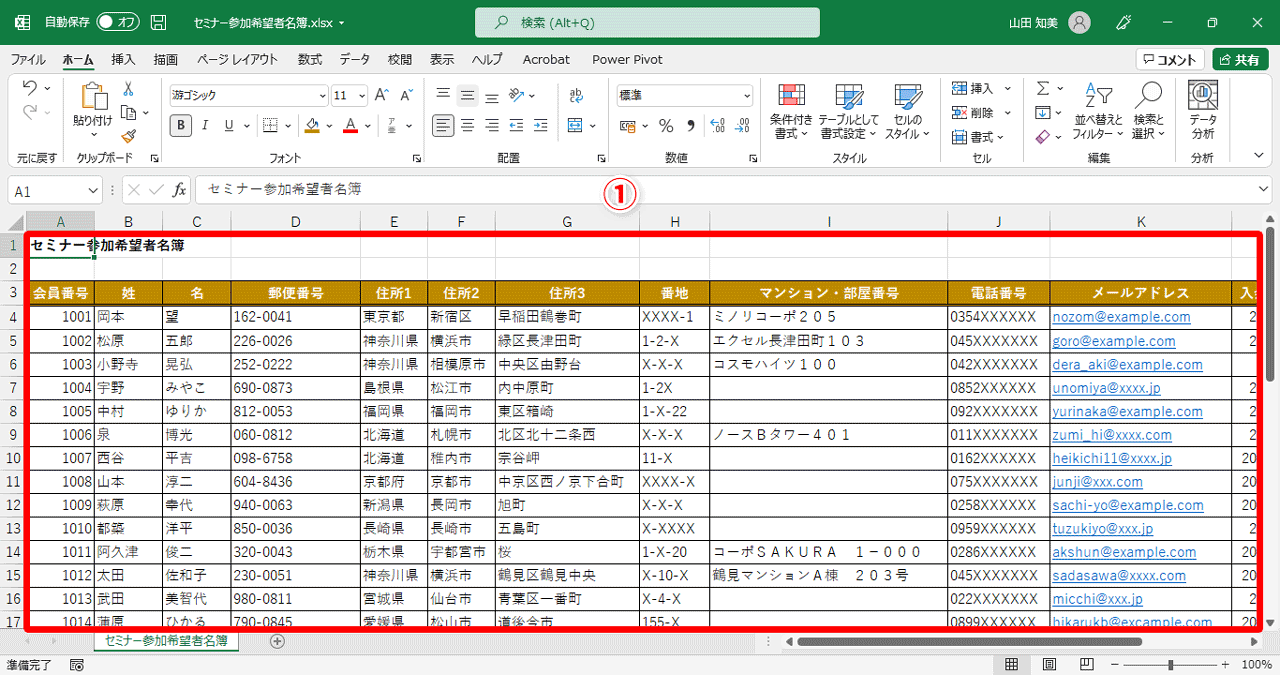1280x675 pixels.
Task: Click the AutoSum (Σ) icon
Action: point(1044,89)
